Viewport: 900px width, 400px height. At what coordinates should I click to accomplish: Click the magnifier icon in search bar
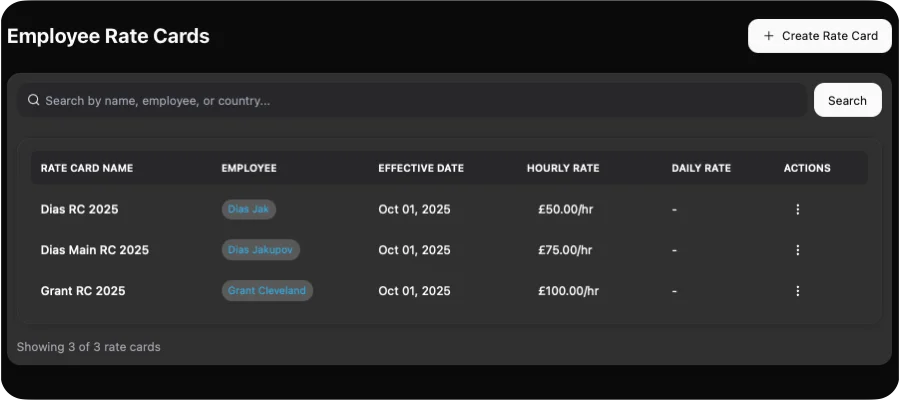click(34, 100)
